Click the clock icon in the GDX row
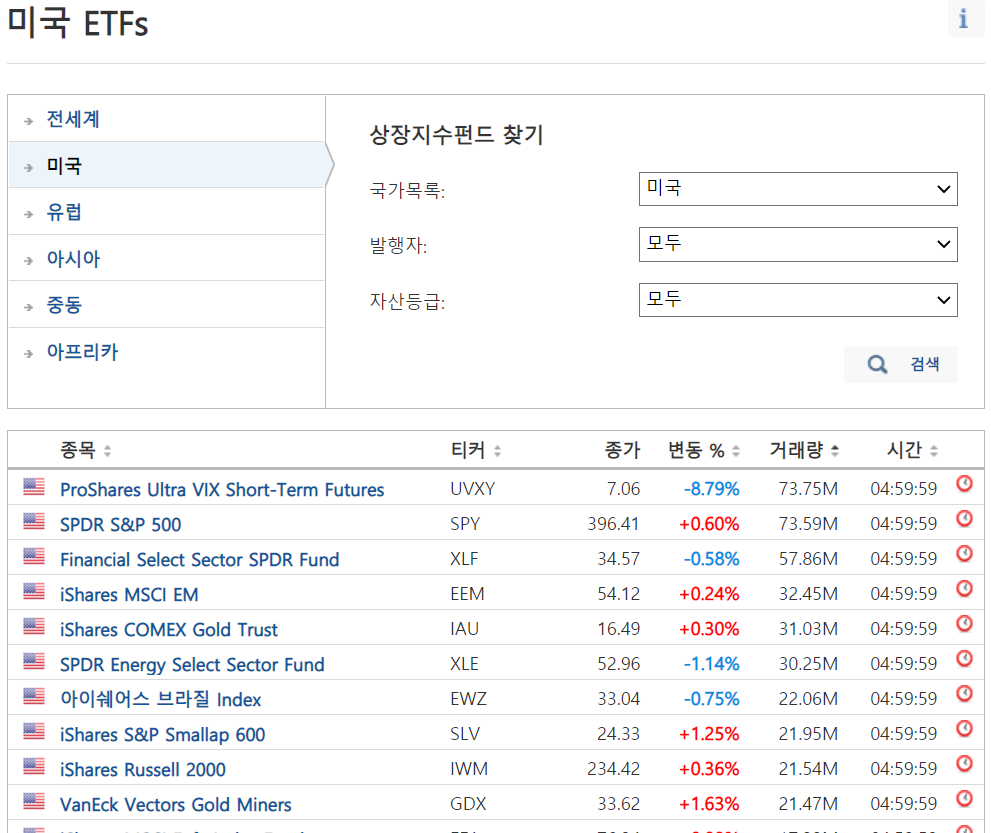This screenshot has width=991, height=833. coord(964,799)
